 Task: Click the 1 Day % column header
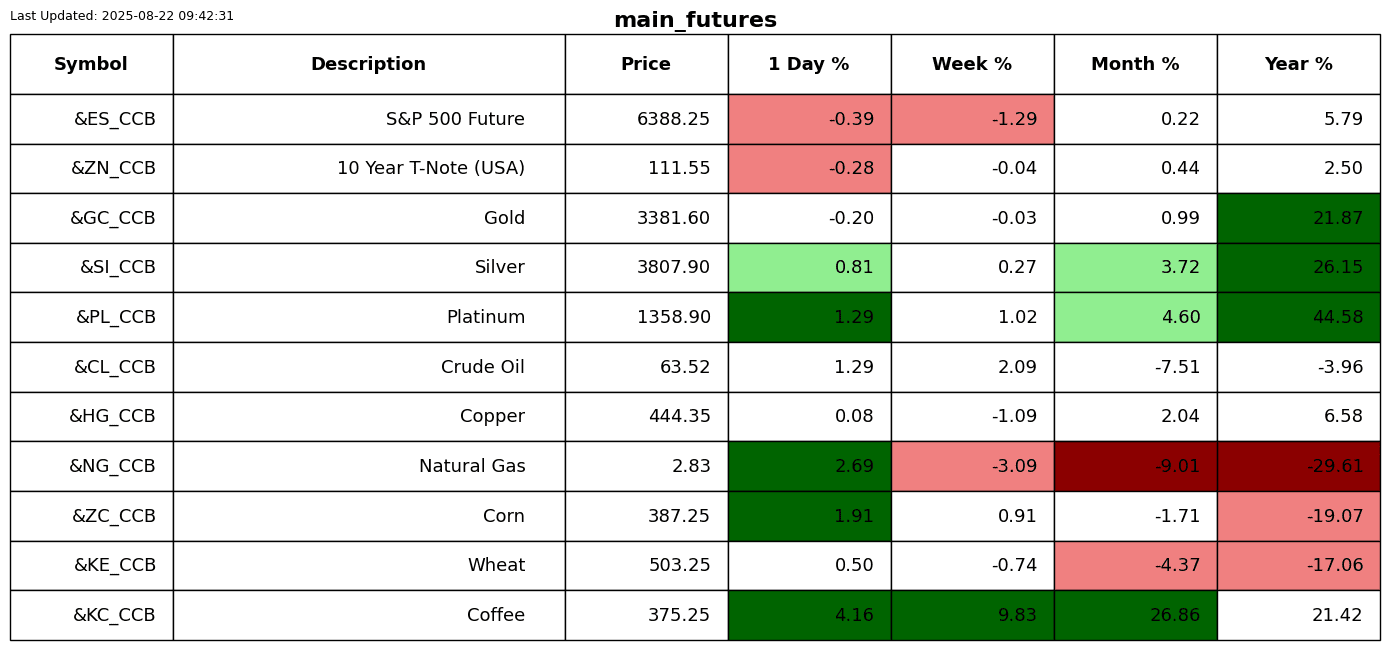809,64
